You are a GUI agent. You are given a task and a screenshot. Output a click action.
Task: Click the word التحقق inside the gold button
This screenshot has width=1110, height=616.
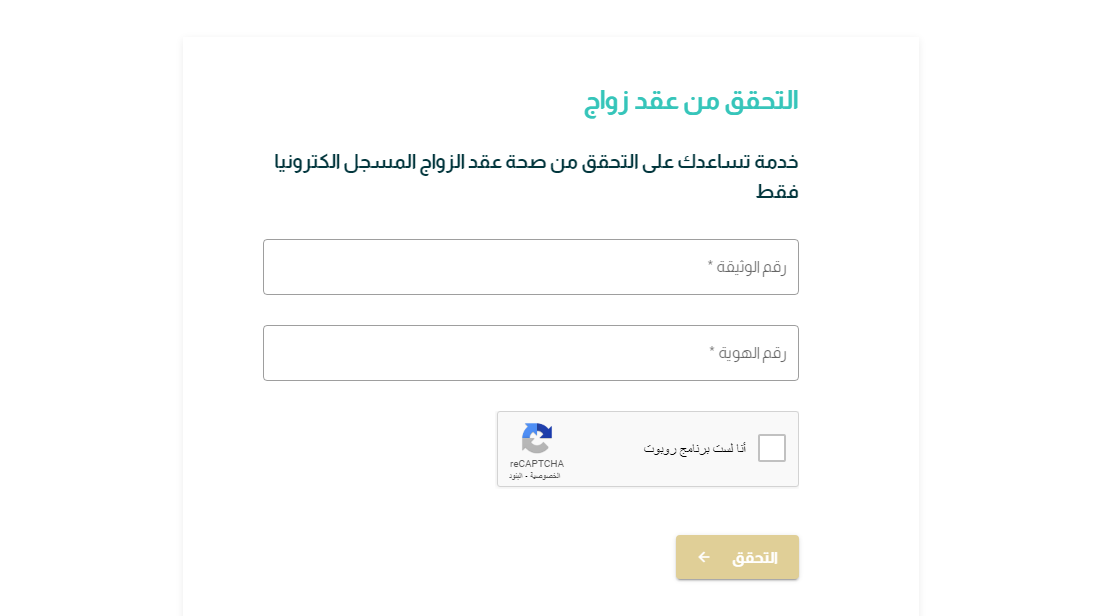coord(755,558)
